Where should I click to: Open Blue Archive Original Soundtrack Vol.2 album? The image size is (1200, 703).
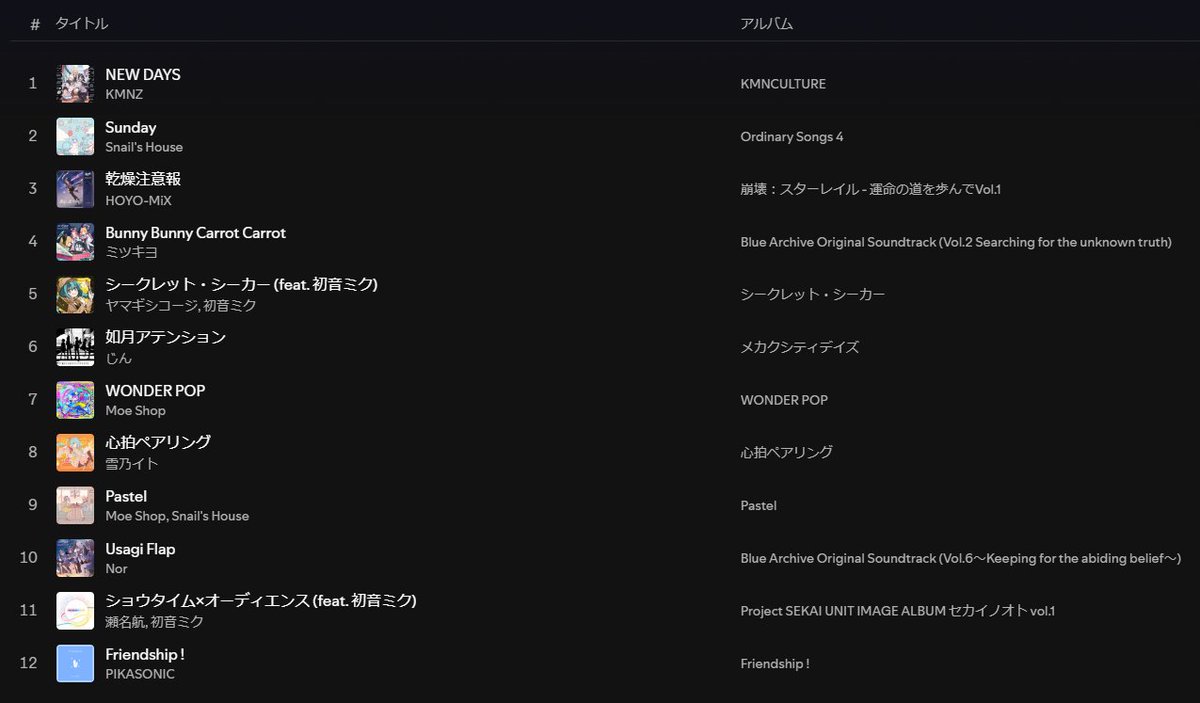click(956, 242)
